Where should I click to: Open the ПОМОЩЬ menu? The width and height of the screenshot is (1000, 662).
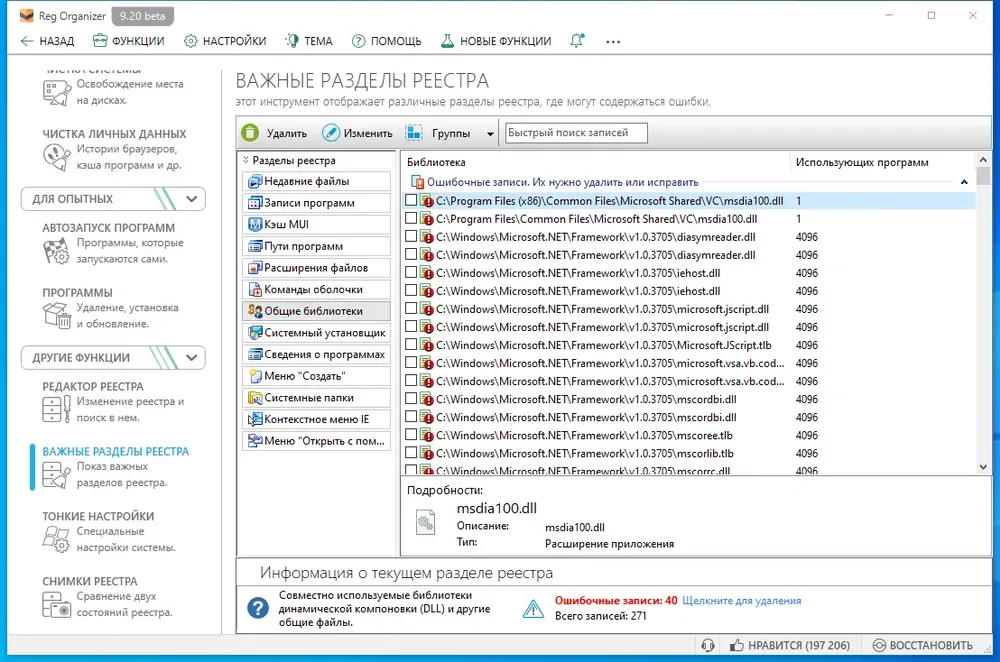[x=387, y=41]
